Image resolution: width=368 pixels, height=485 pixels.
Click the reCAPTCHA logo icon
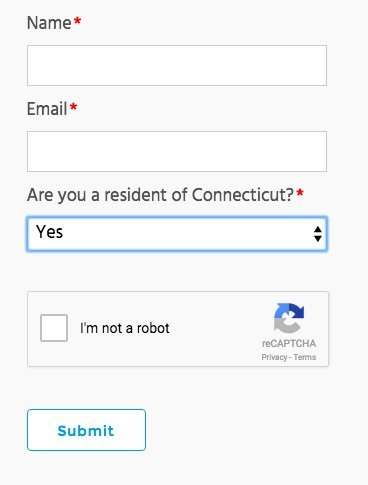pyautogui.click(x=289, y=318)
